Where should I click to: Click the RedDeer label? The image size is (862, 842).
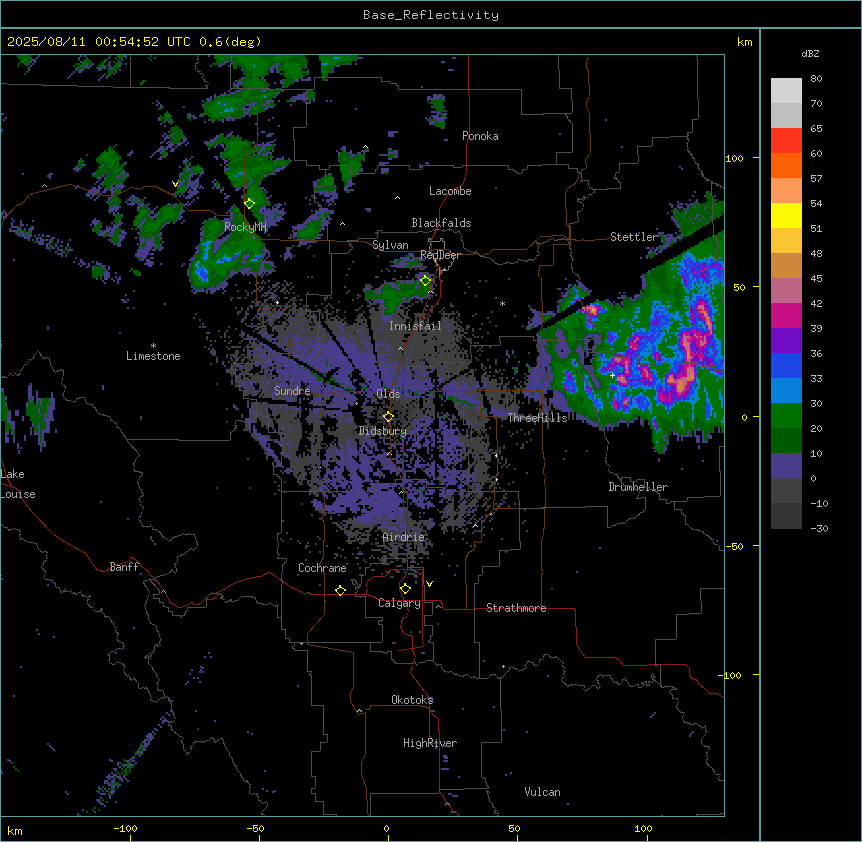pyautogui.click(x=441, y=255)
